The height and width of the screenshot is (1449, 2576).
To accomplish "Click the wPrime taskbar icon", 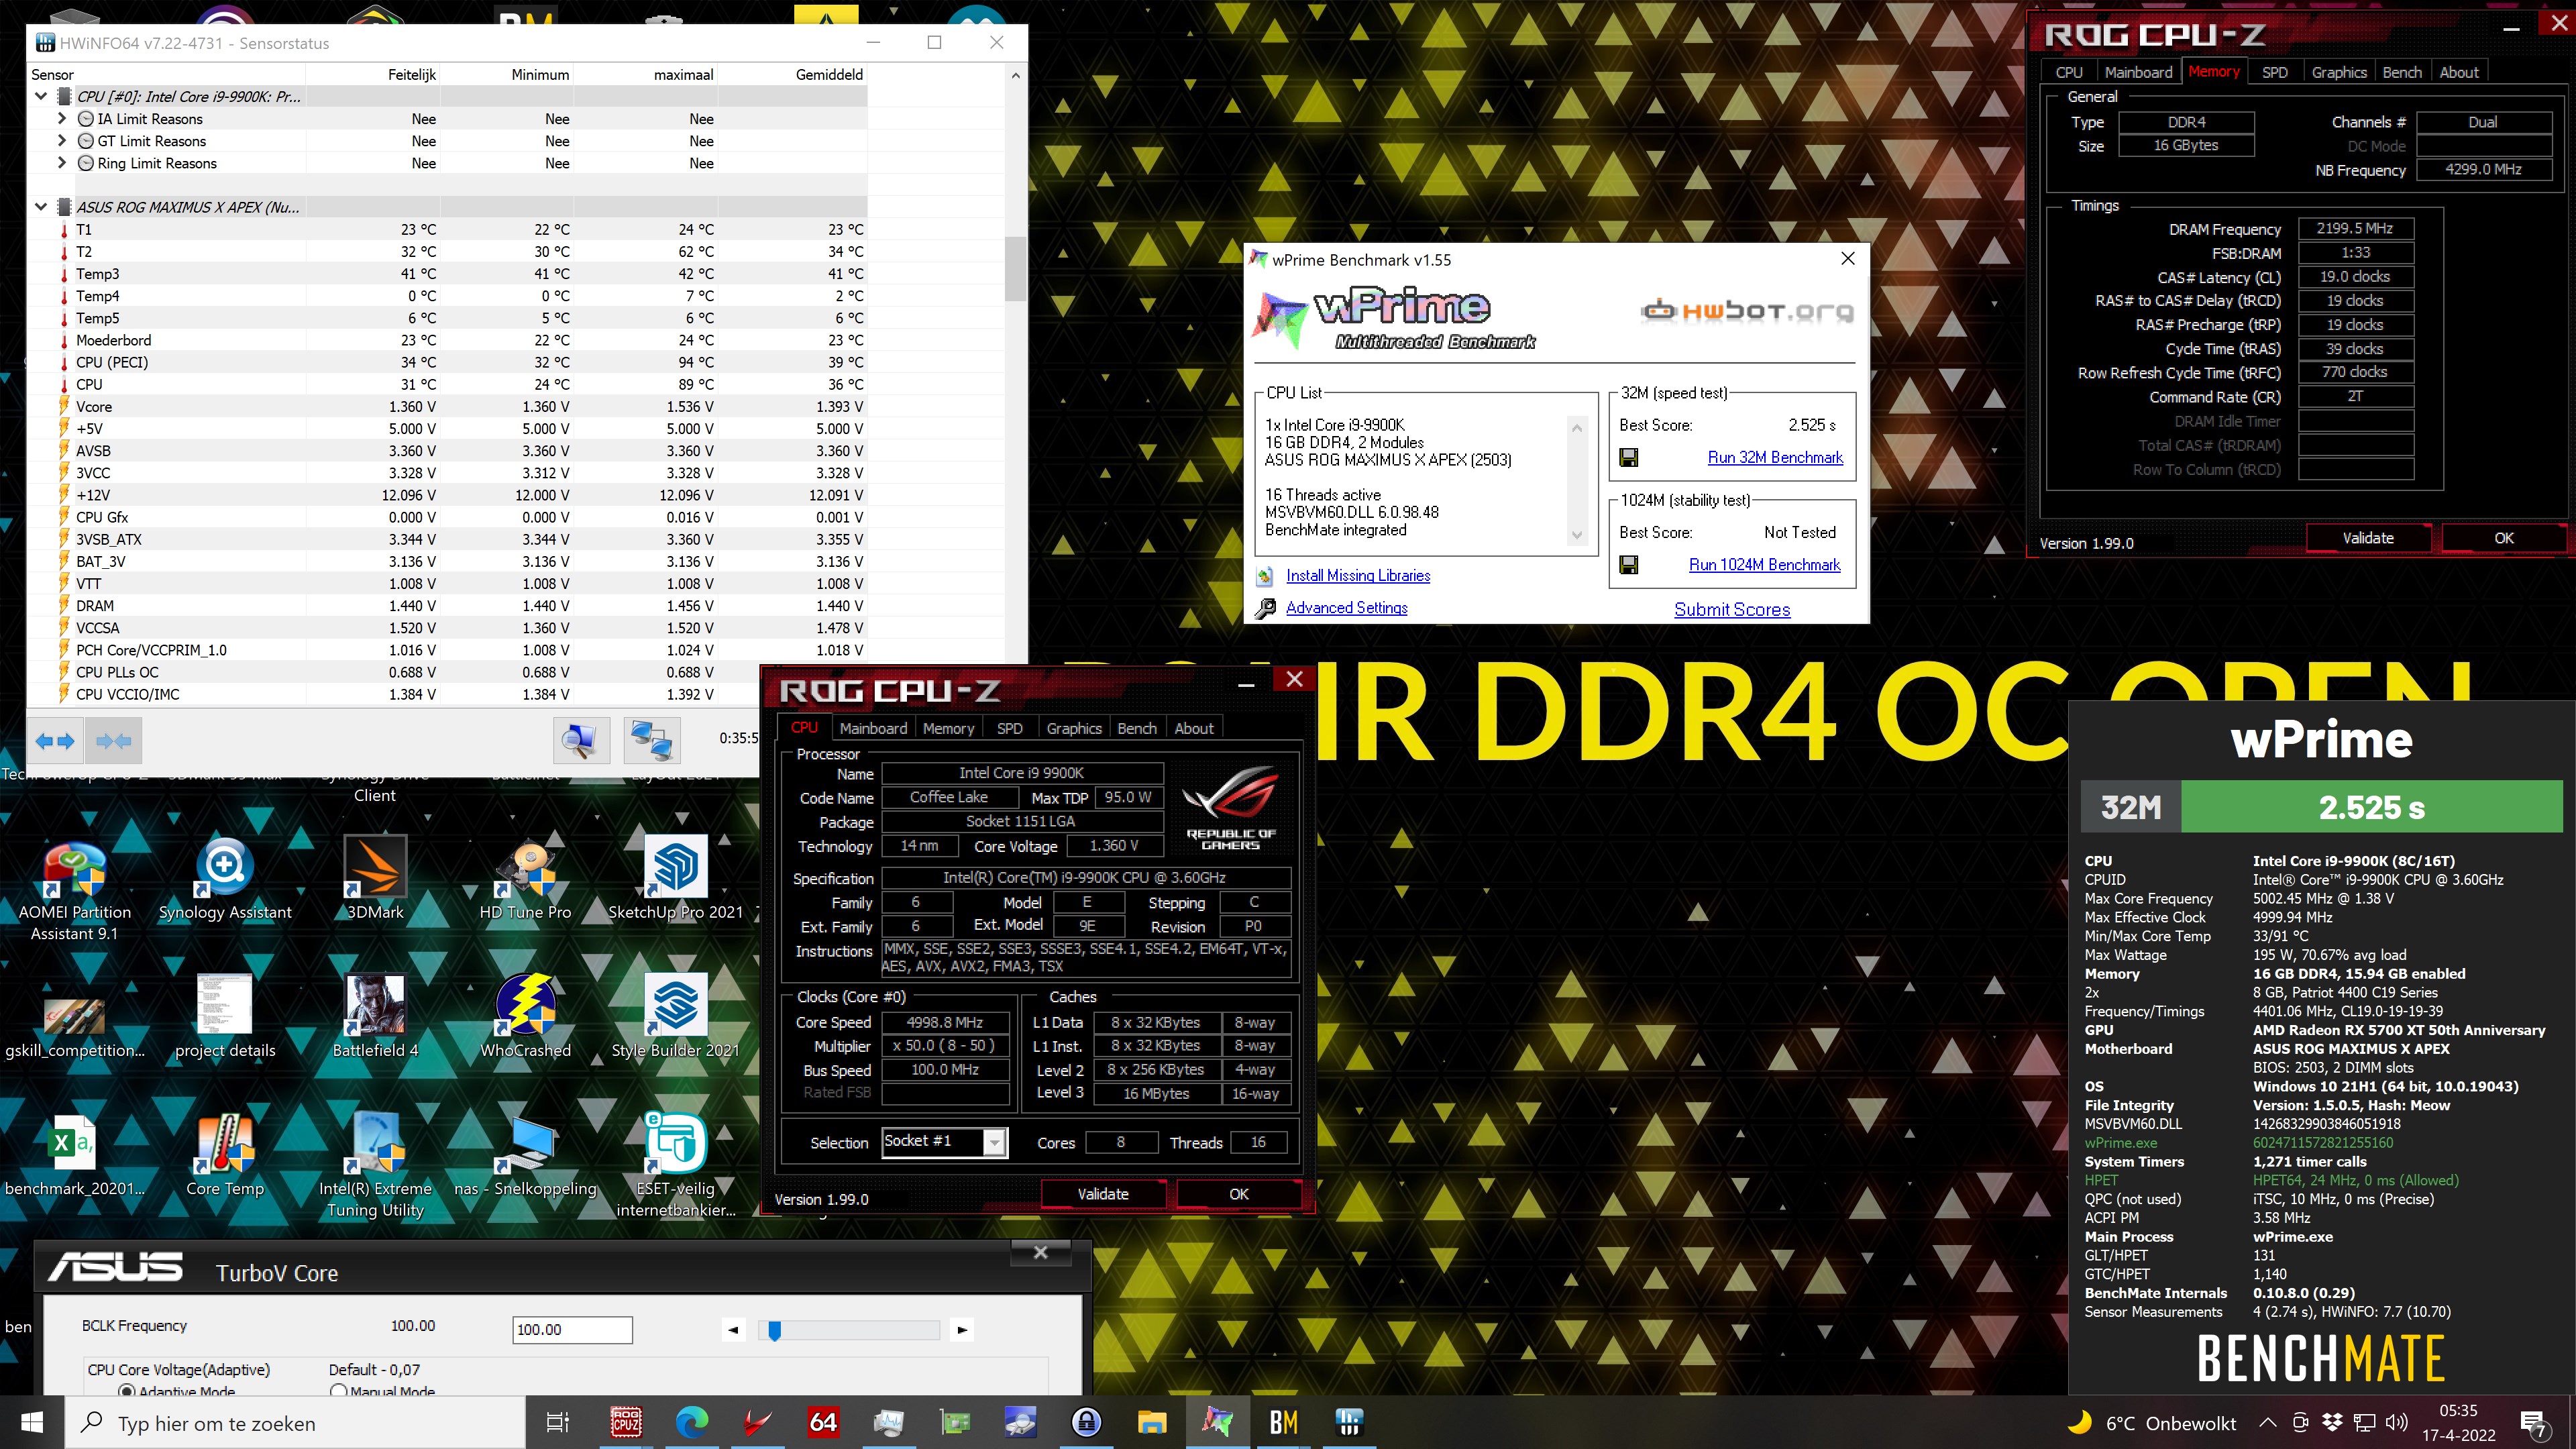I will [1218, 1421].
